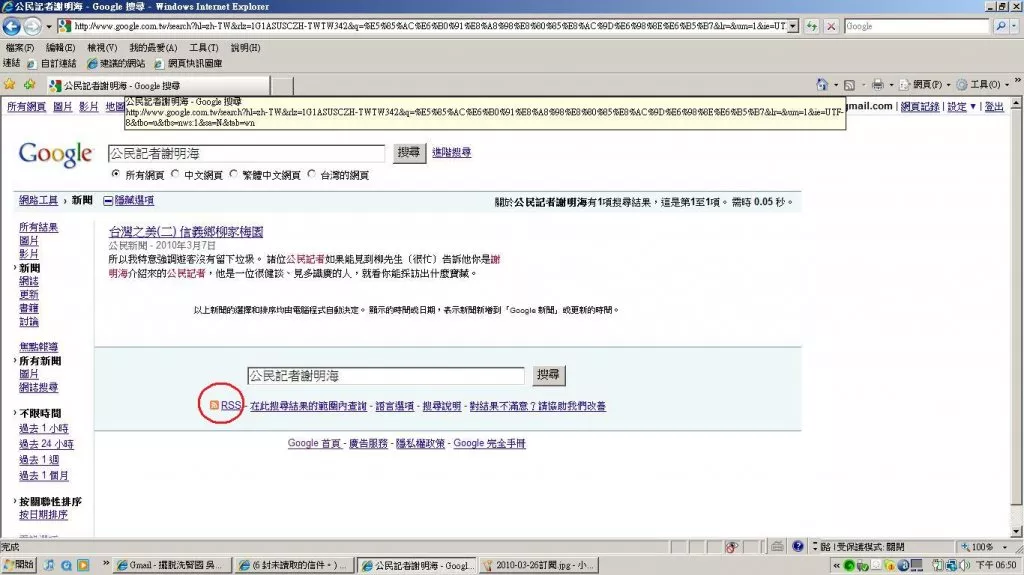Click the 按日期排序 sort link
The height and width of the screenshot is (575, 1024).
coord(43,515)
